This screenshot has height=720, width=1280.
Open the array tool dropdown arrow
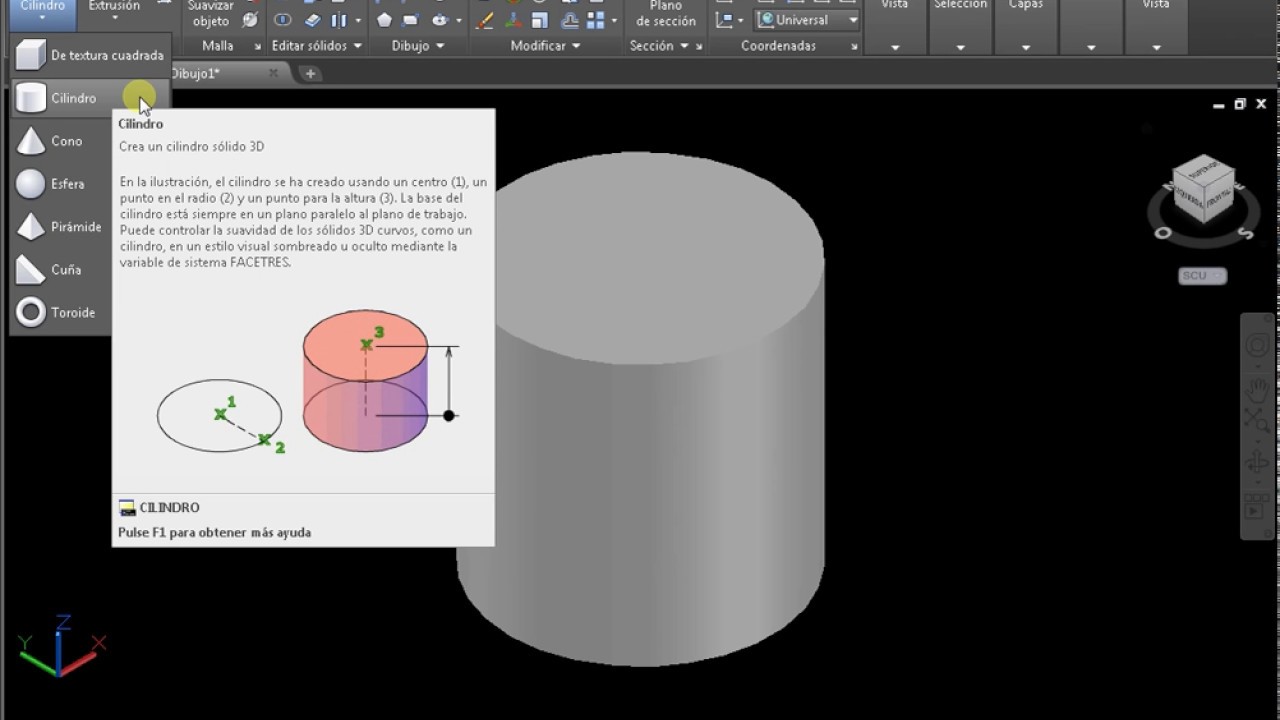tap(614, 20)
